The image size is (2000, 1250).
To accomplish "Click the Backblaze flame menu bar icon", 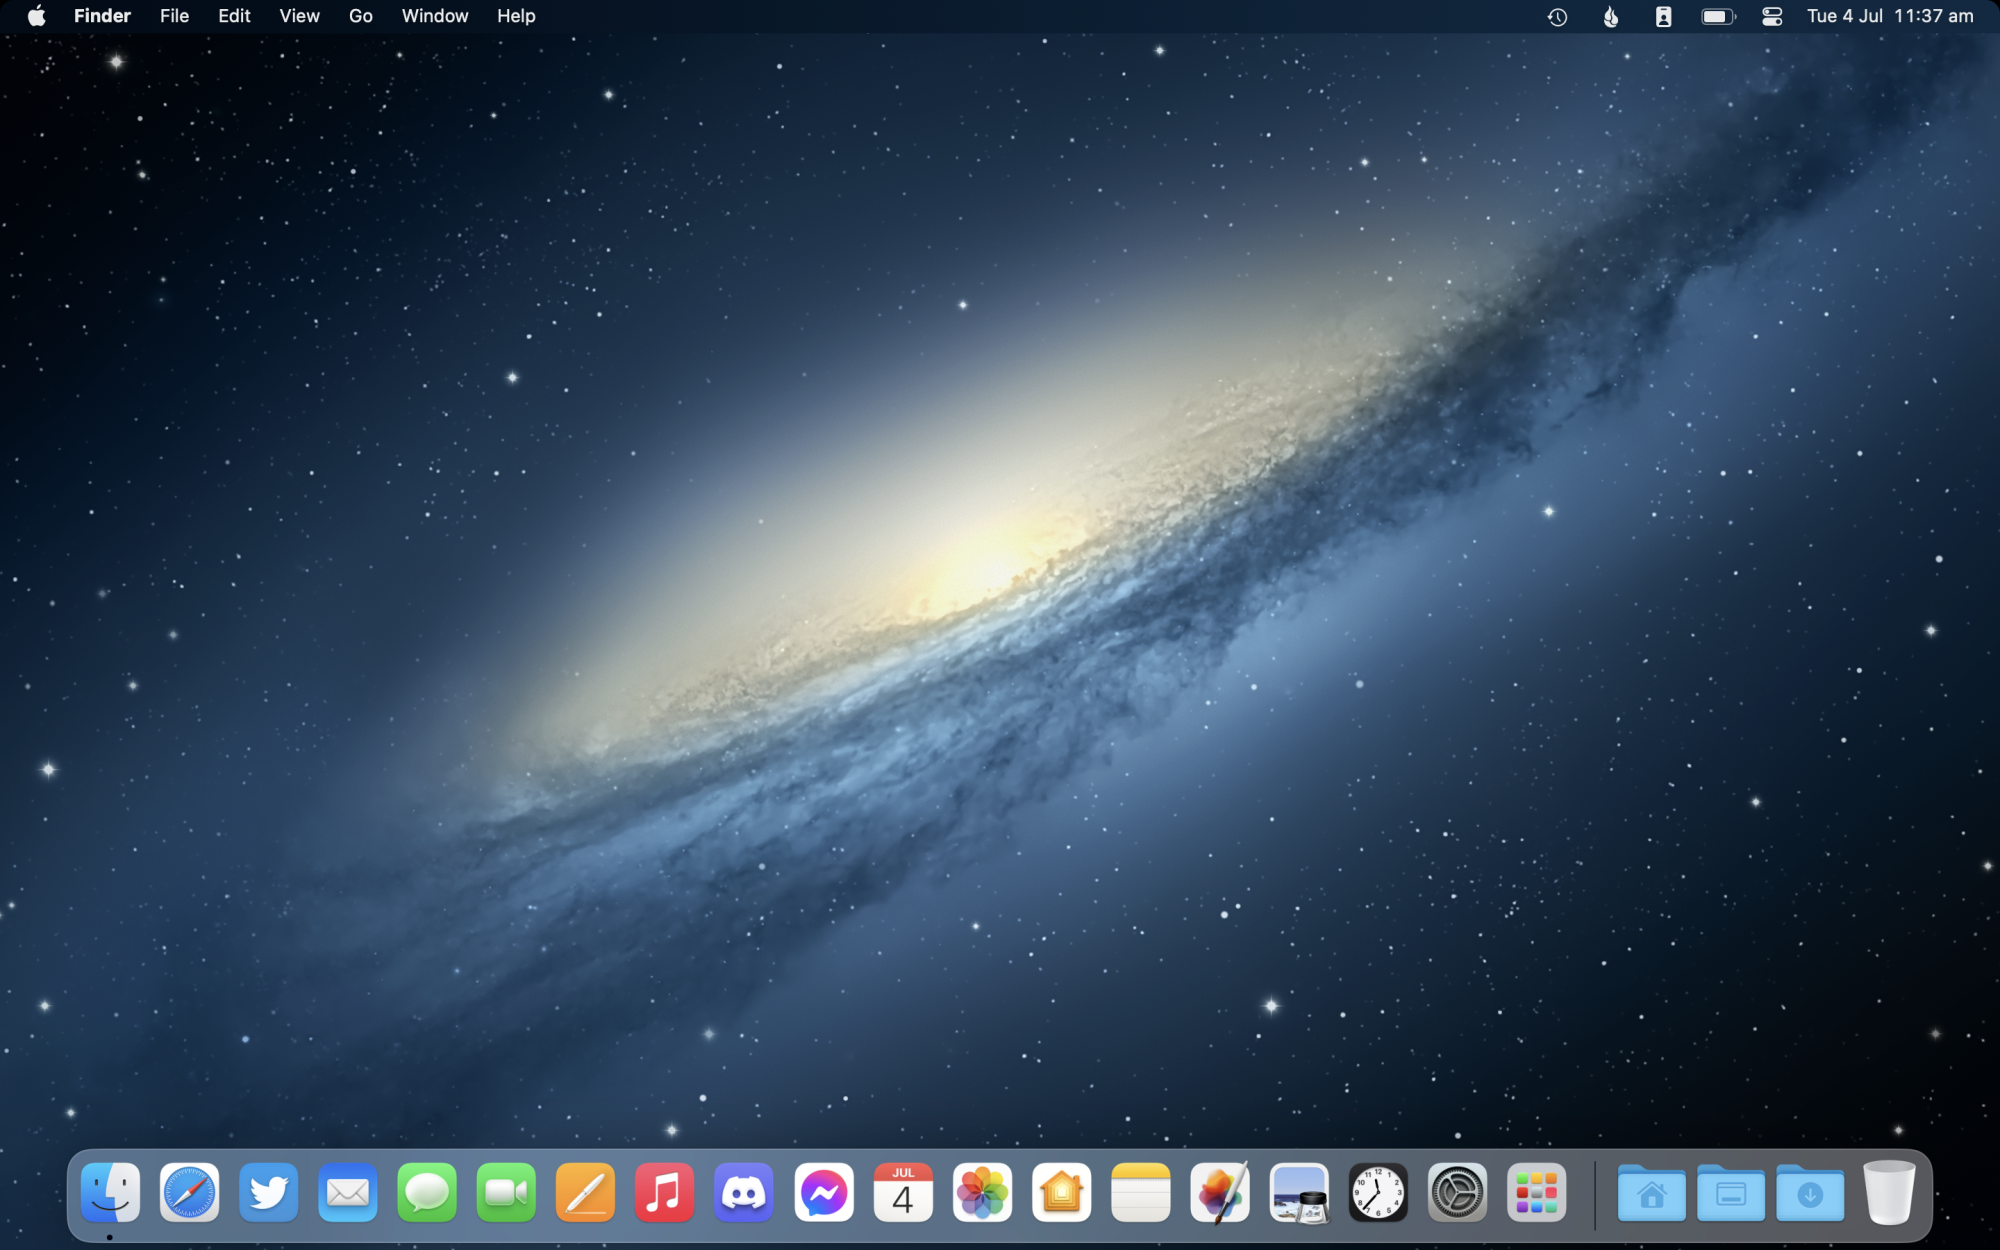I will (x=1610, y=16).
